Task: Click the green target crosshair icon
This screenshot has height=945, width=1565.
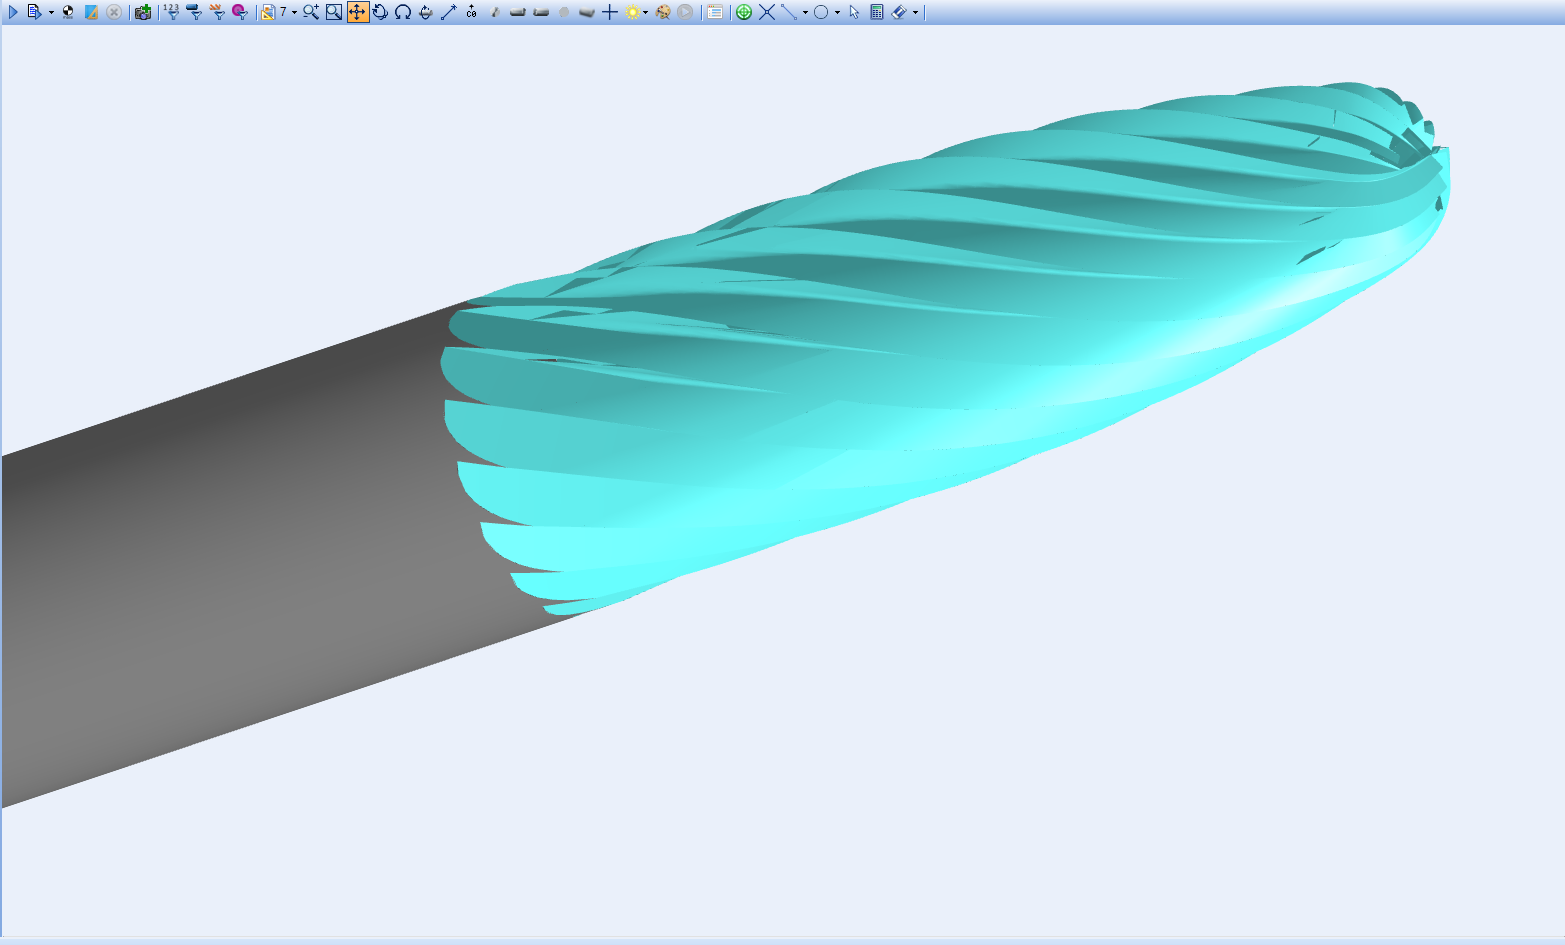Action: (x=743, y=12)
